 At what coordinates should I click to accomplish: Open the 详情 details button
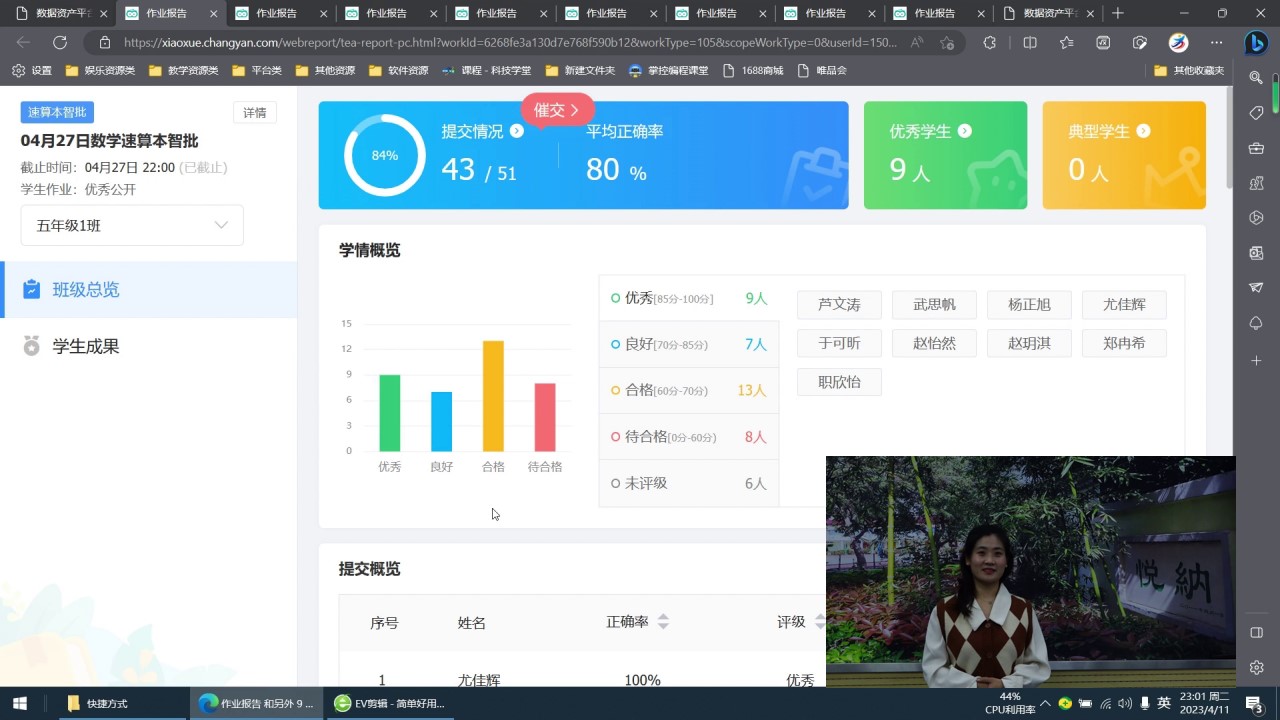[x=255, y=113]
